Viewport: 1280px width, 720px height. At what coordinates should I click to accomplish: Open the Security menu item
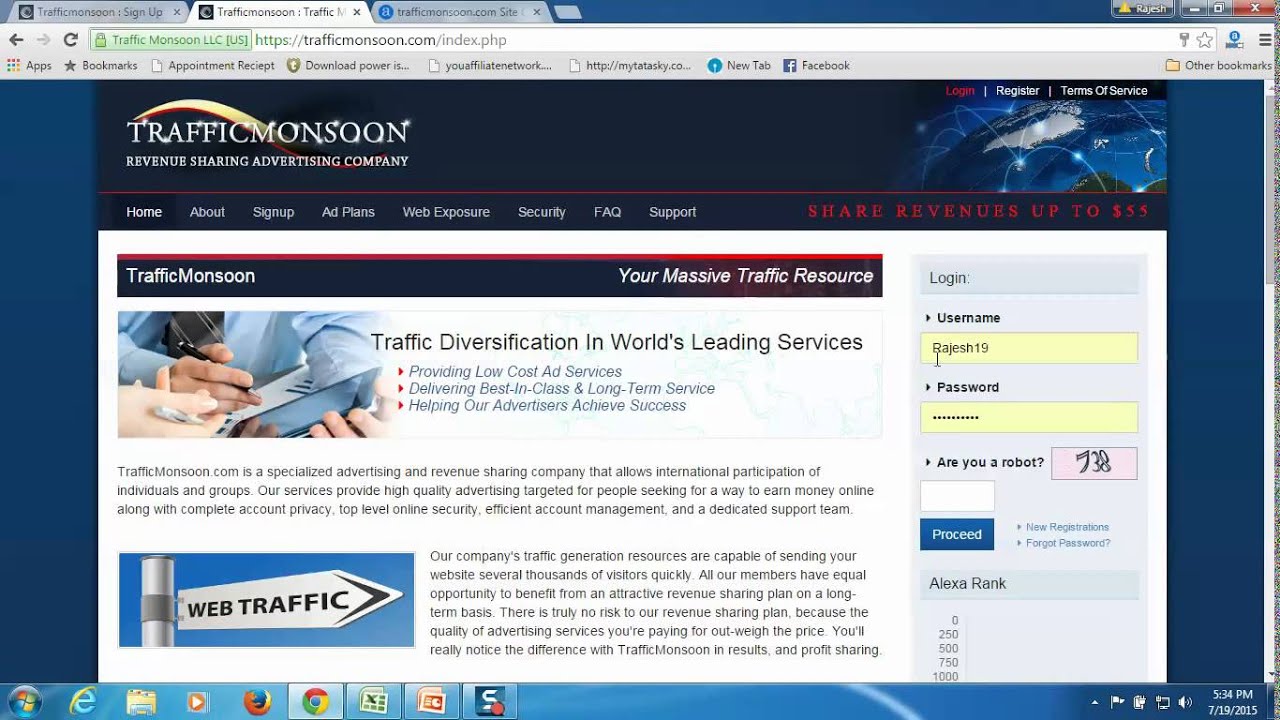click(542, 212)
